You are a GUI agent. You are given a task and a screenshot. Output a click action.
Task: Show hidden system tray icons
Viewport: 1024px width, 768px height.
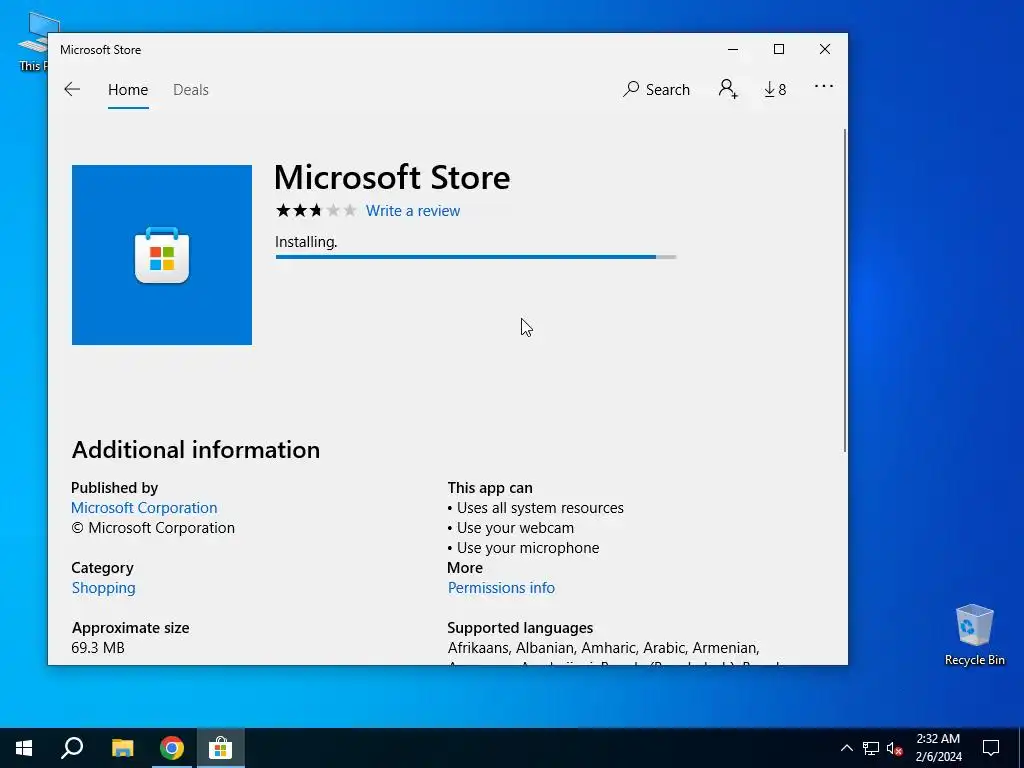point(846,748)
